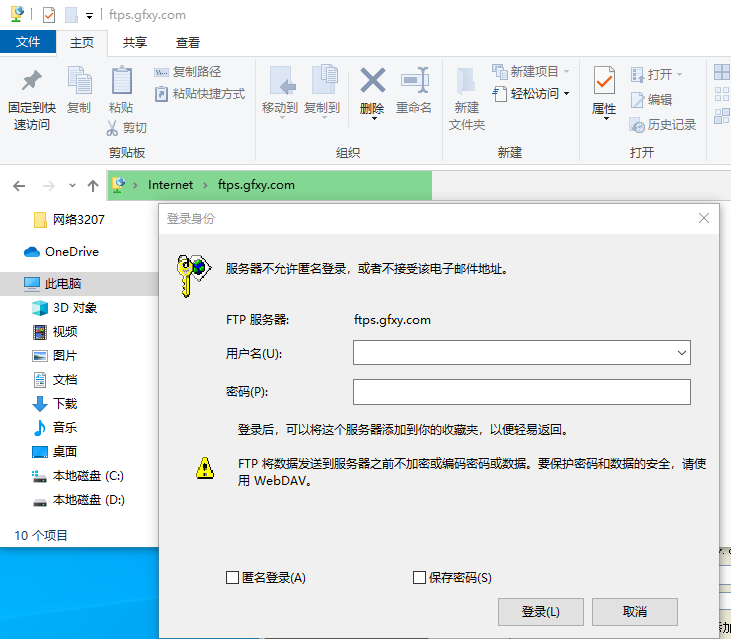The image size is (731, 639).
Task: Click the Copy icon in ribbon
Action: pyautogui.click(x=79, y=82)
